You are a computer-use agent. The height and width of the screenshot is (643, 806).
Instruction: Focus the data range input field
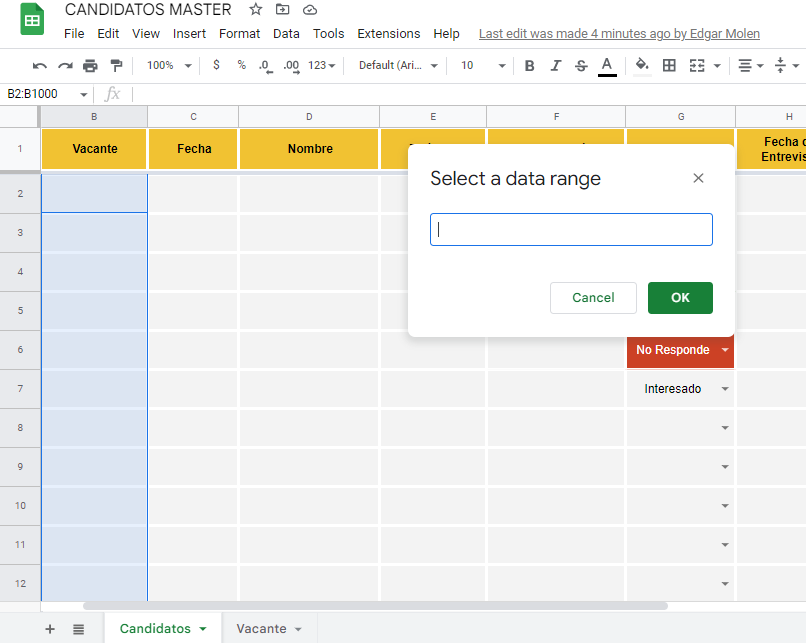coord(571,229)
